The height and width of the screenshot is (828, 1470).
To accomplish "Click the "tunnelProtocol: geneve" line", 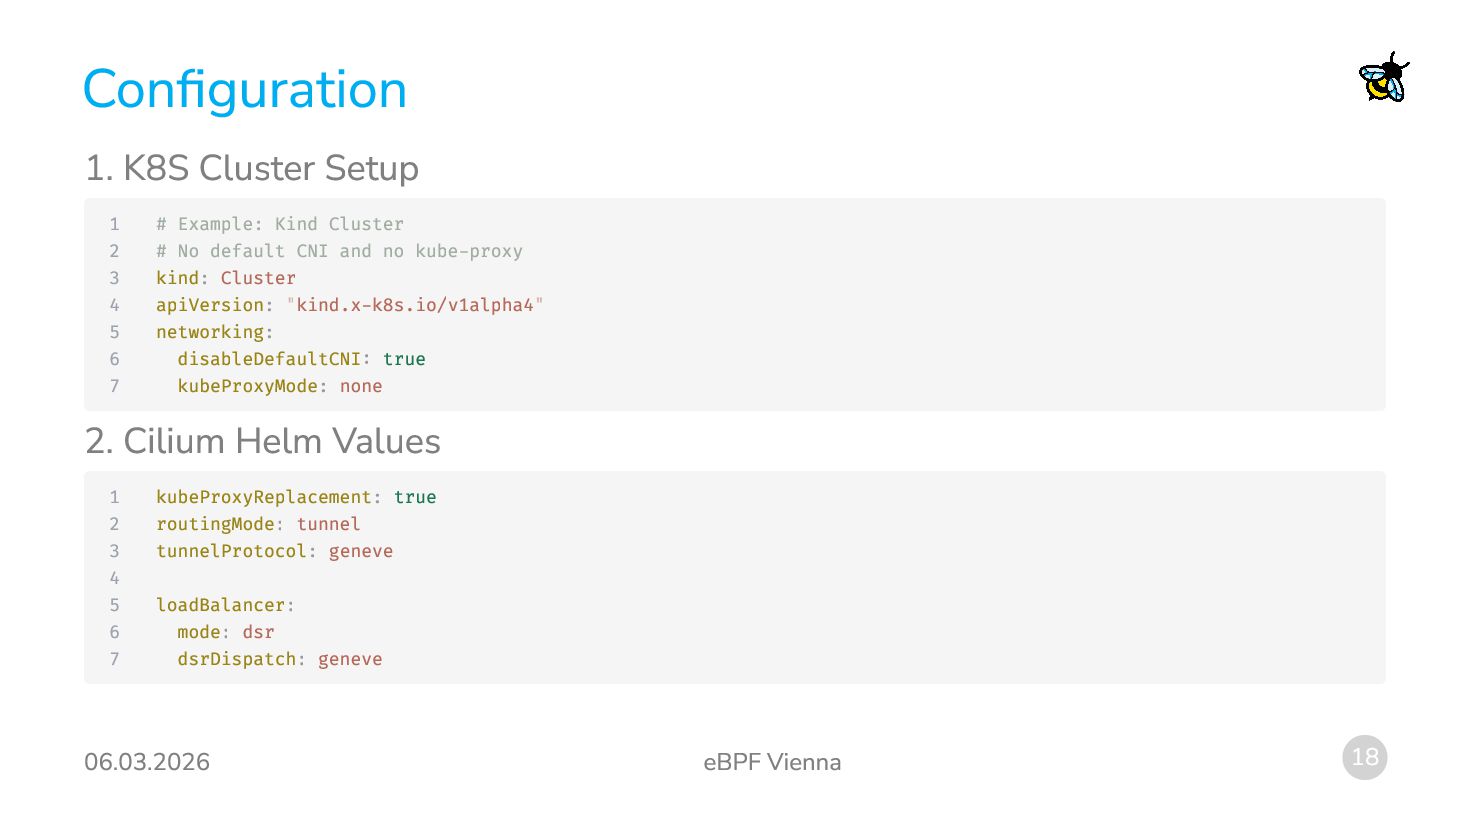I will (274, 551).
